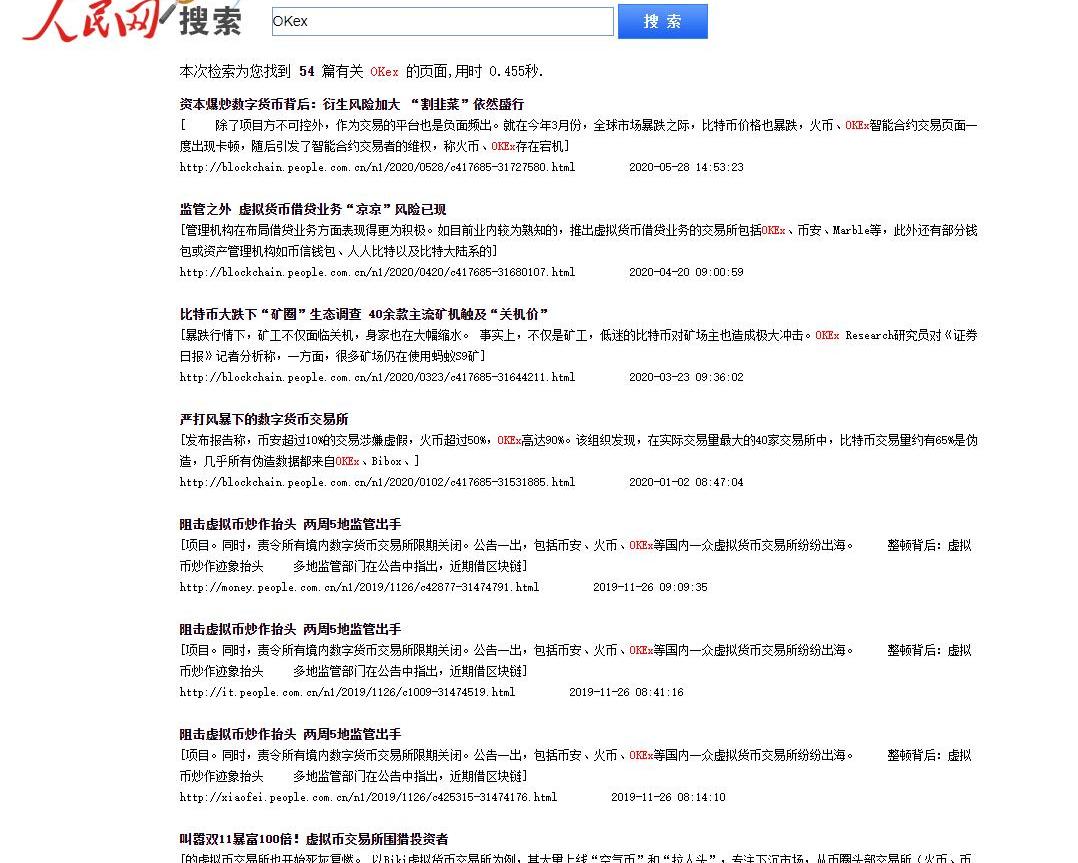
Task: Open article 严打风暴下的数字货币交易所
Action: pos(264,419)
